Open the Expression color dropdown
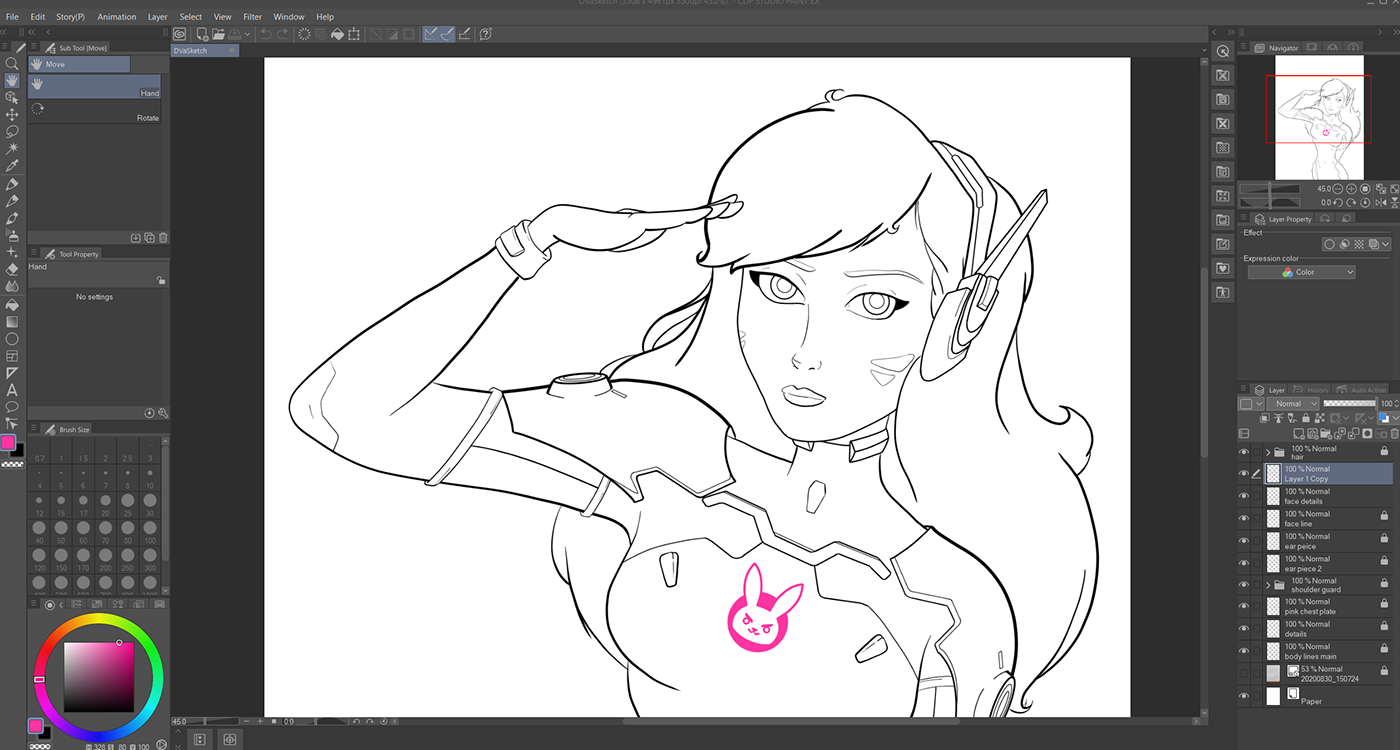This screenshot has width=1400, height=750. tap(1300, 271)
